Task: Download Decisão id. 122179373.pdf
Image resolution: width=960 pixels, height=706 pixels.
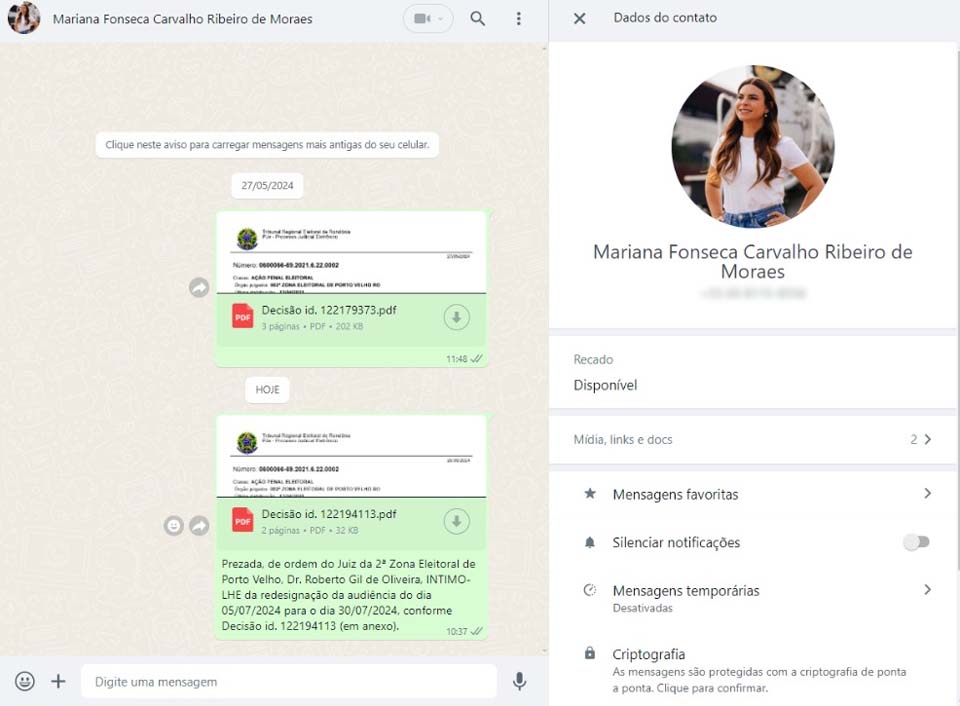Action: pyautogui.click(x=456, y=317)
